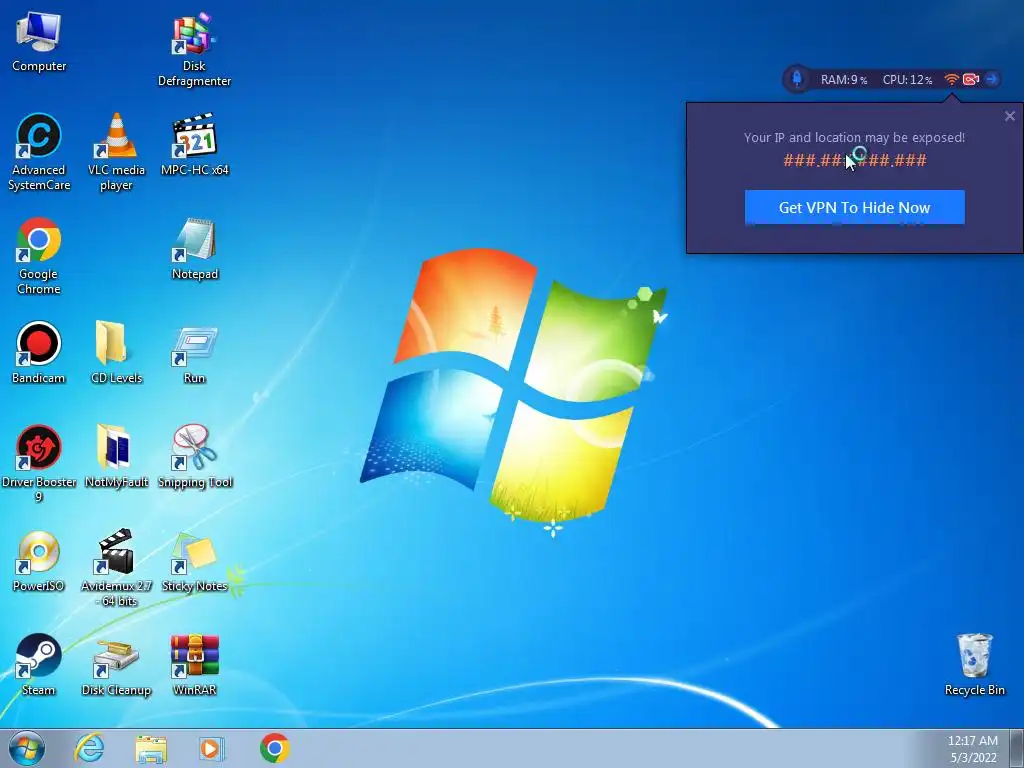This screenshot has height=768, width=1024.
Task: Open Chrome from the taskbar
Action: (x=275, y=748)
